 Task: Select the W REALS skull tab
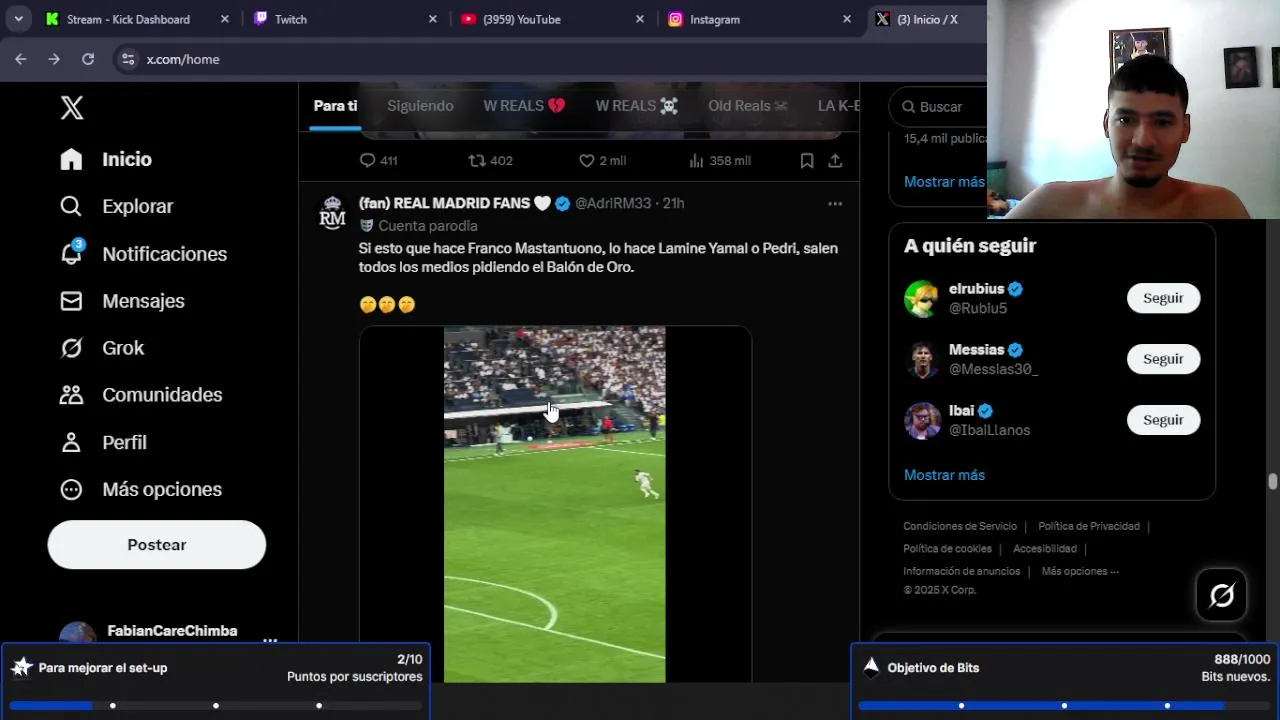637,106
